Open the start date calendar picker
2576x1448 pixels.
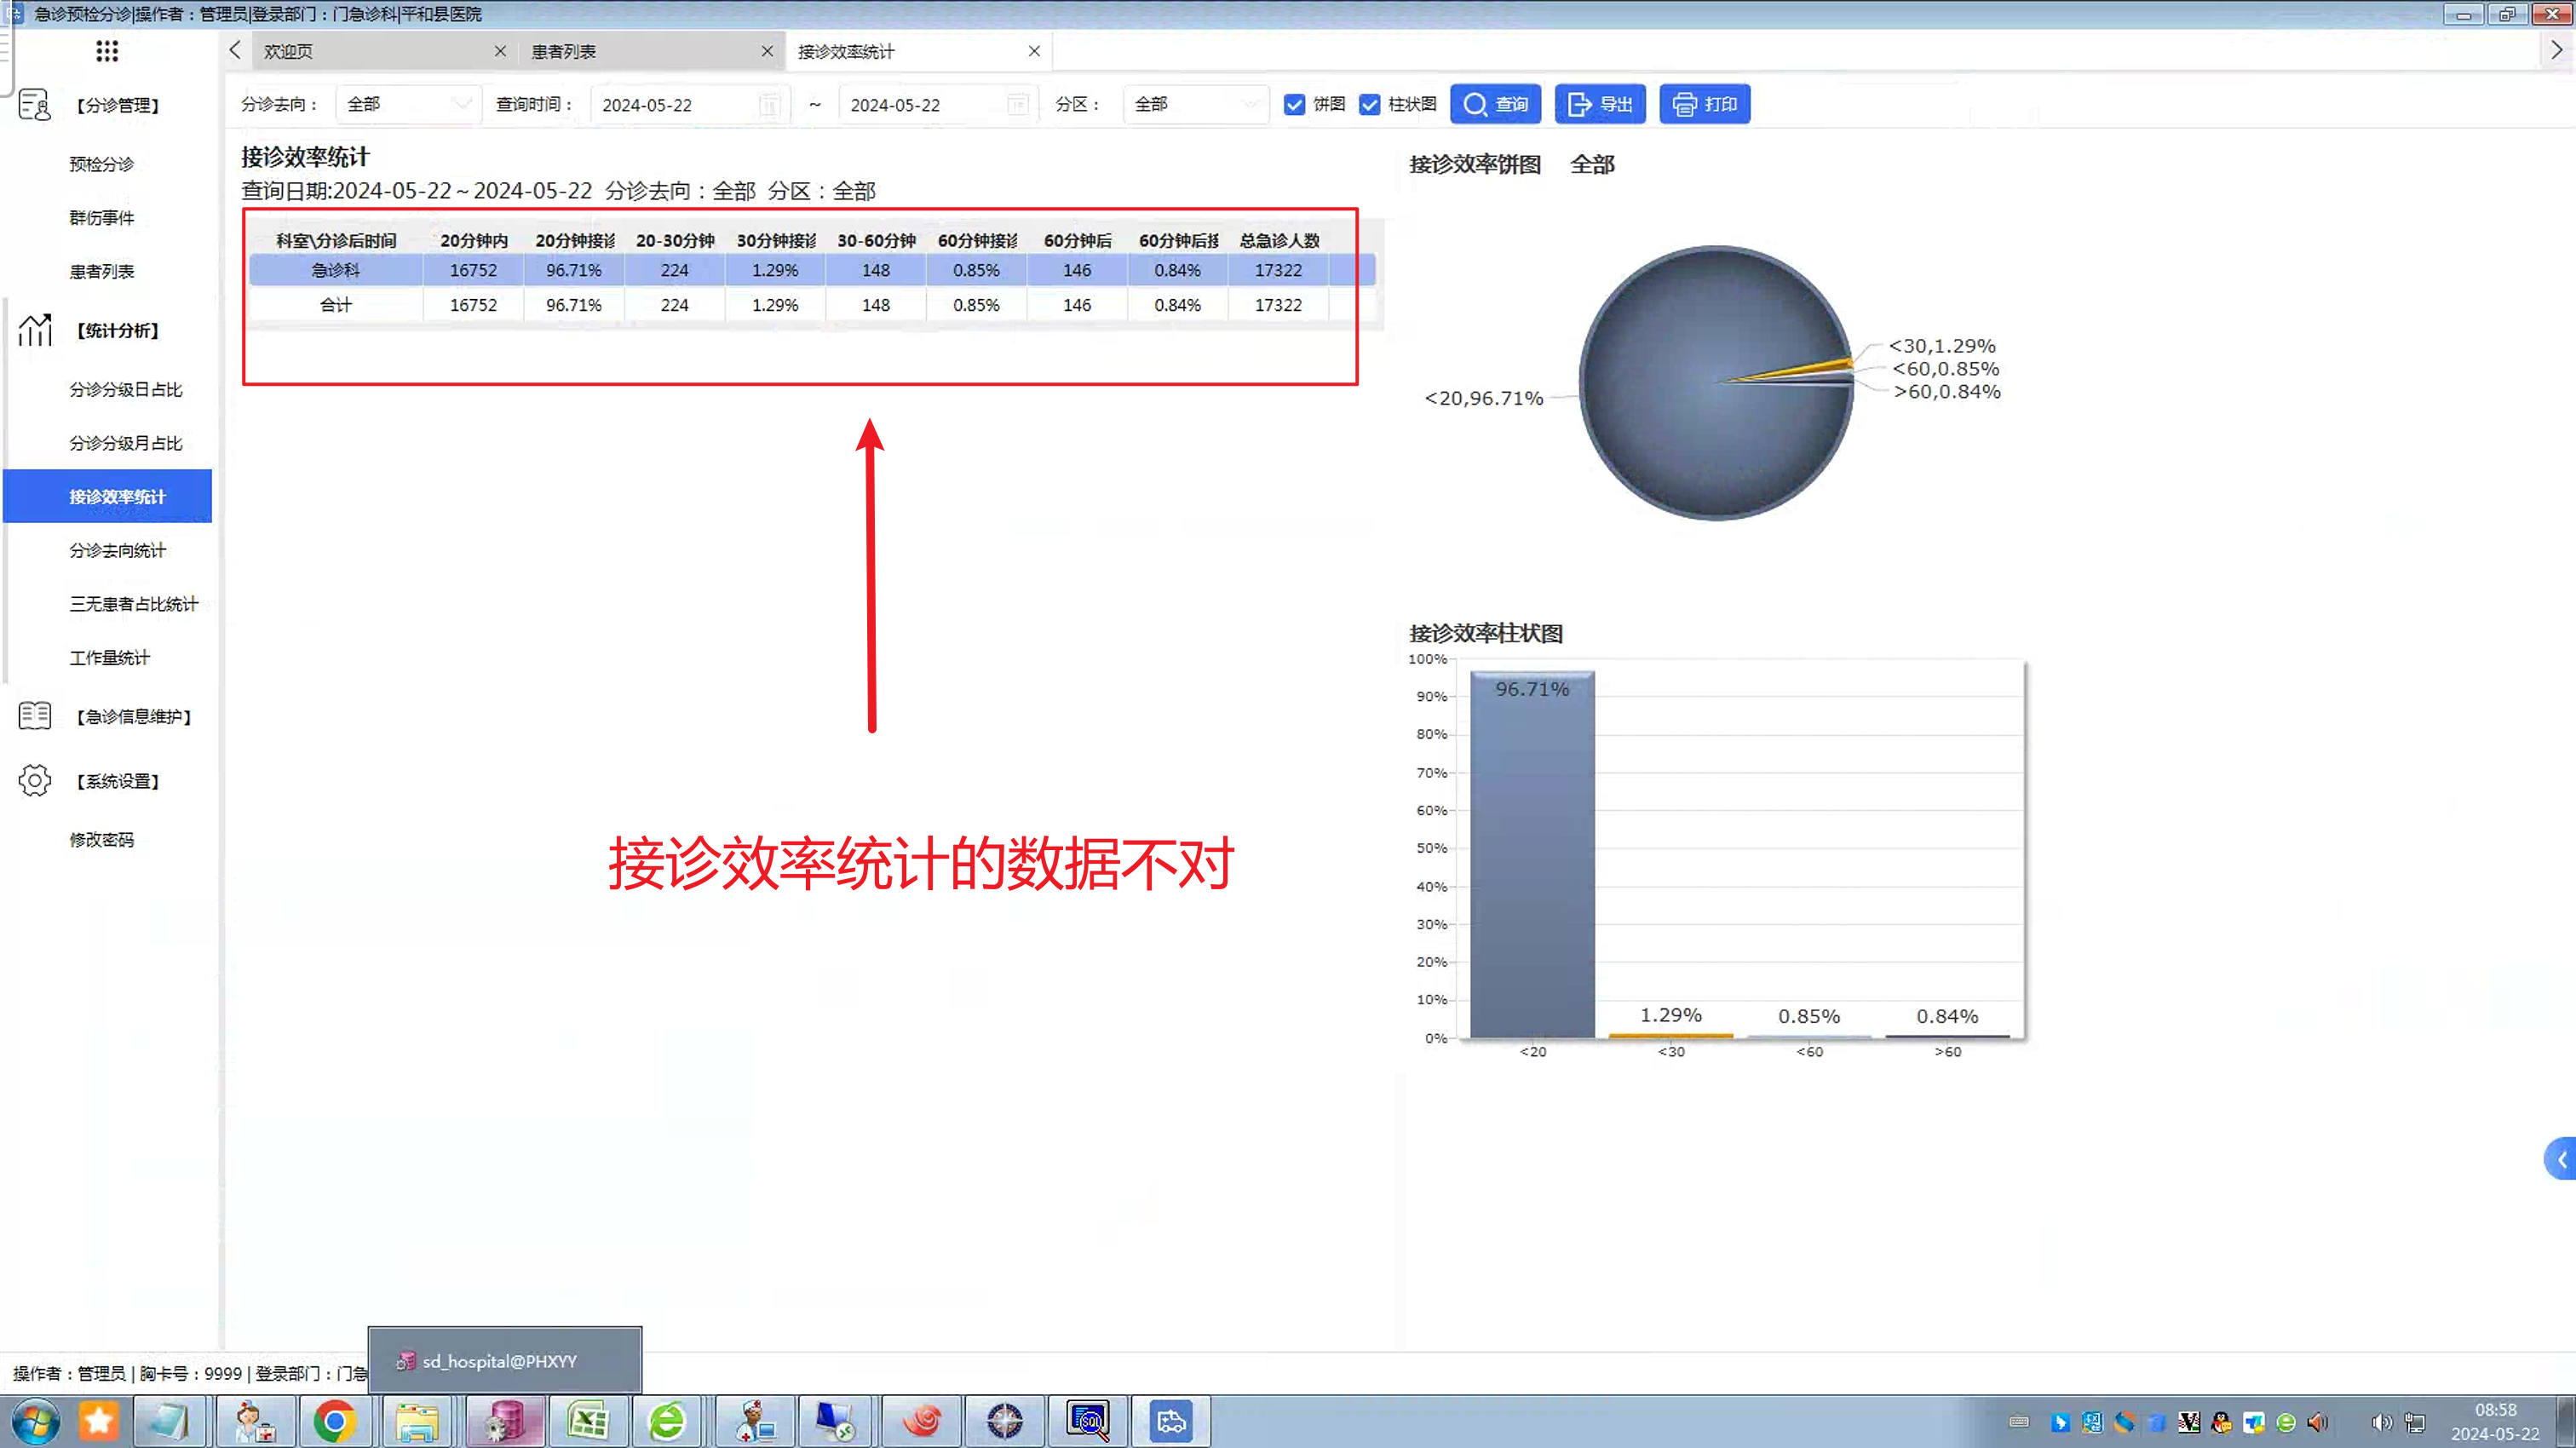(768, 105)
